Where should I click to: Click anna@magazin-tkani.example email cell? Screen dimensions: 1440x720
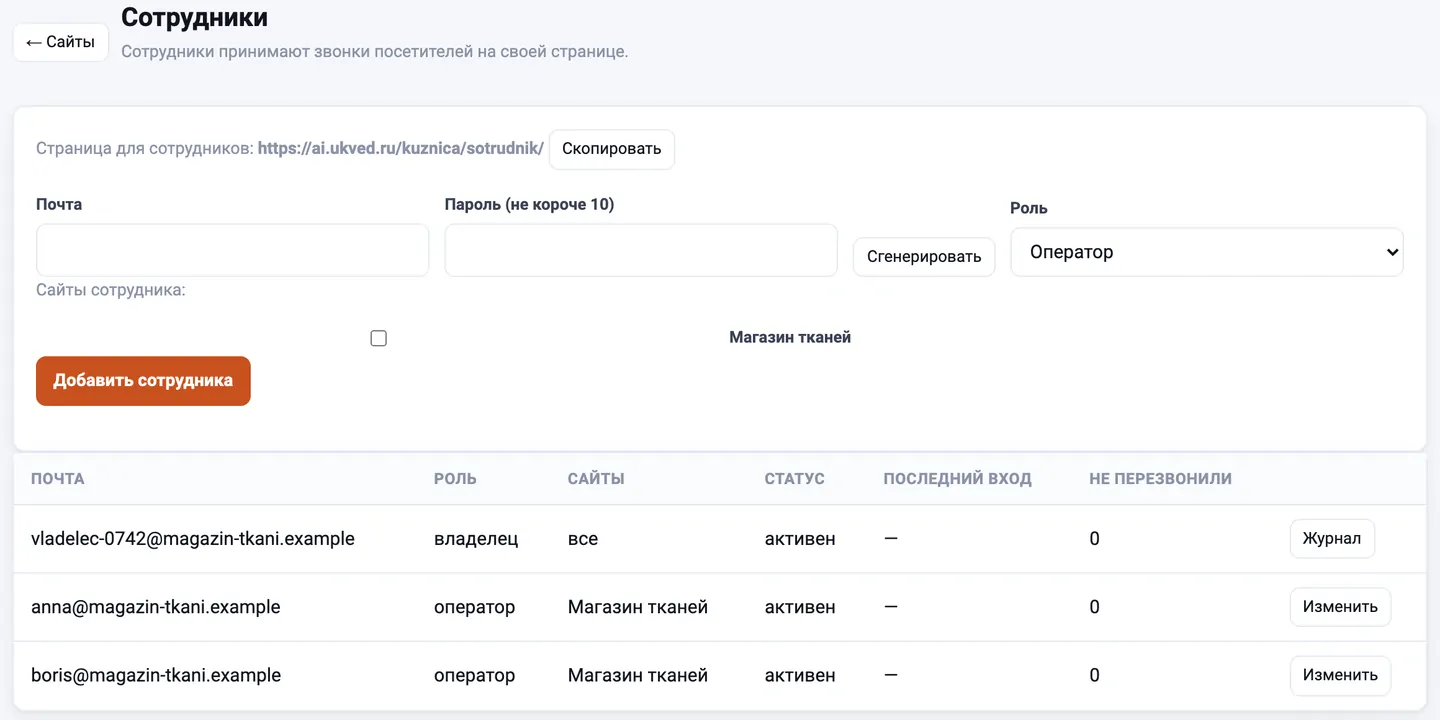156,607
